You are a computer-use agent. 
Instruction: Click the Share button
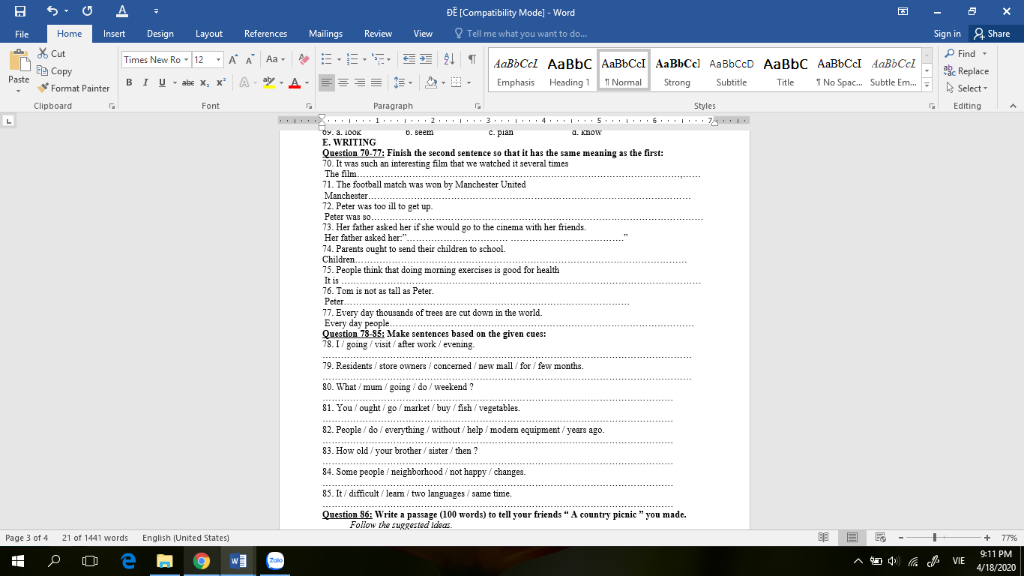pos(991,34)
